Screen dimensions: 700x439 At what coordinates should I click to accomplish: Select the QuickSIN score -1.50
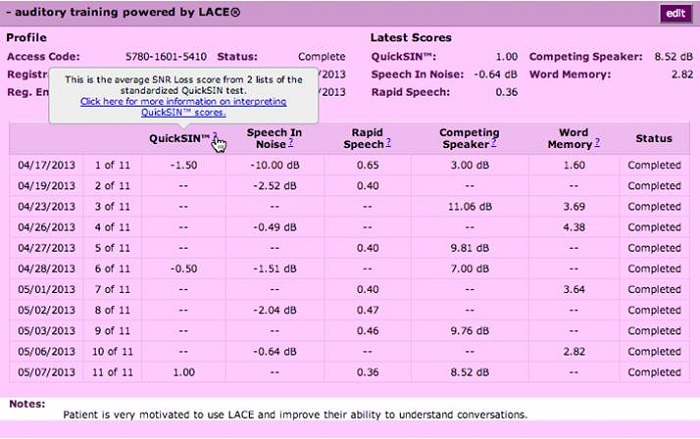tap(183, 165)
